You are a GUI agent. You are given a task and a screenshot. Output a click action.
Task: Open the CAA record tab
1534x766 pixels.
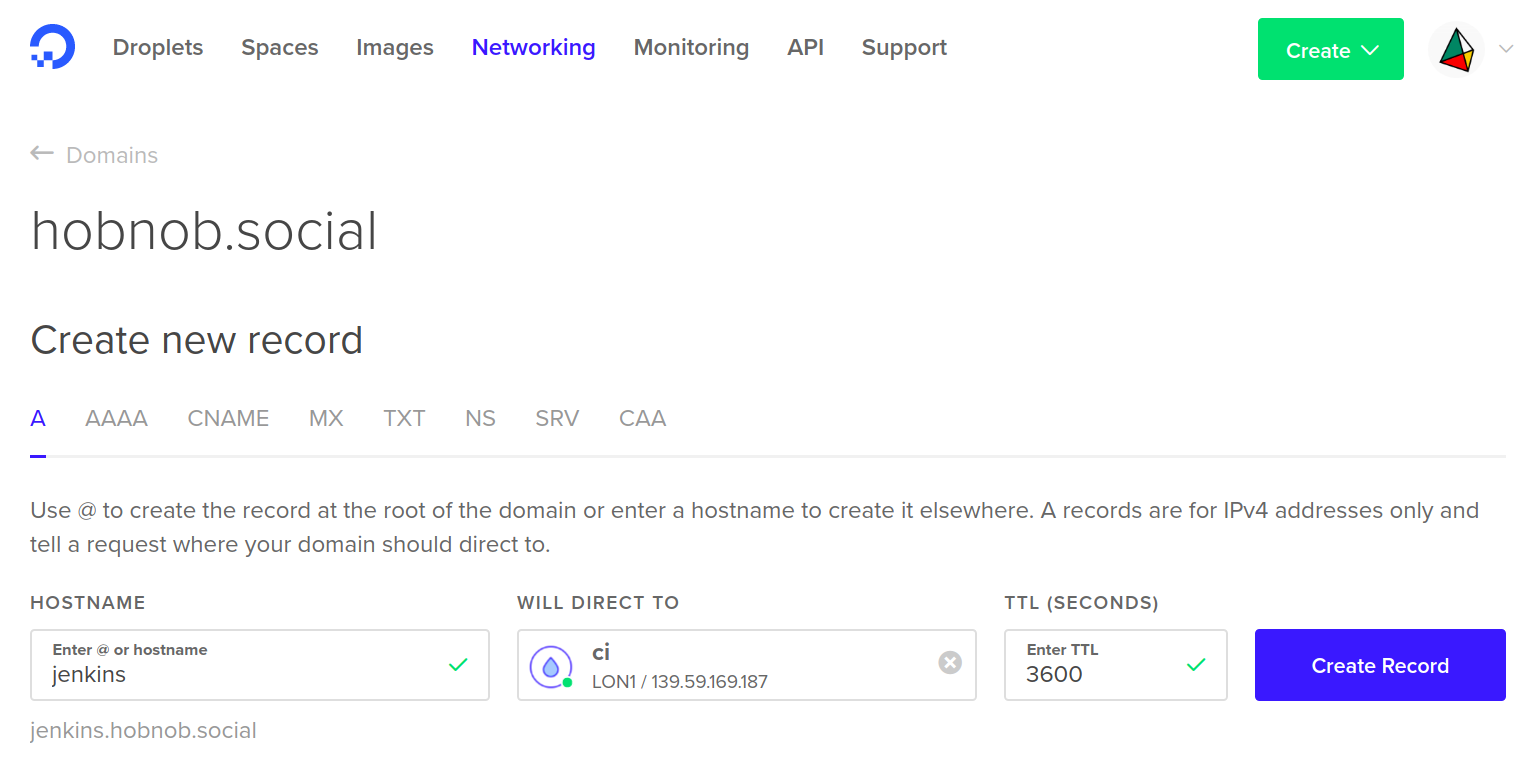(642, 419)
